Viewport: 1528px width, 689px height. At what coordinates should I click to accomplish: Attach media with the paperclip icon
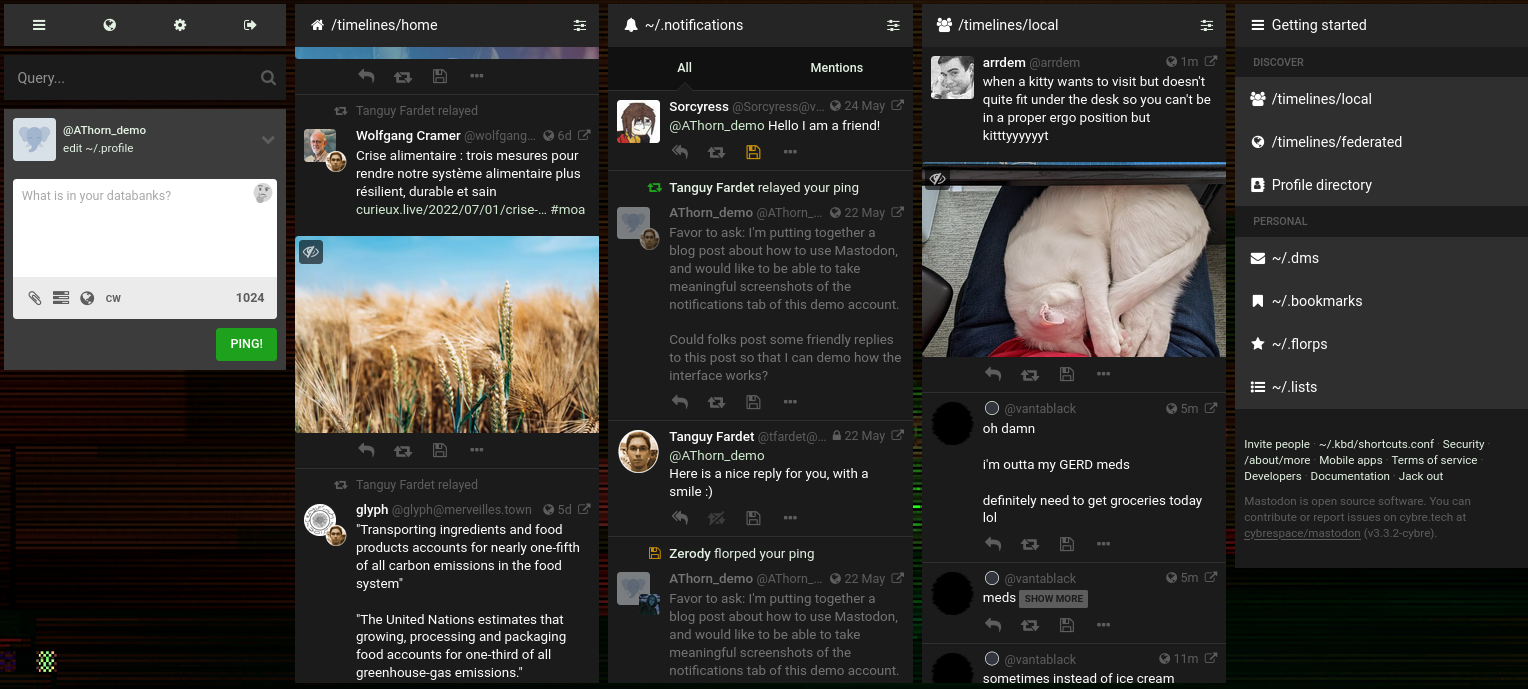click(x=35, y=298)
